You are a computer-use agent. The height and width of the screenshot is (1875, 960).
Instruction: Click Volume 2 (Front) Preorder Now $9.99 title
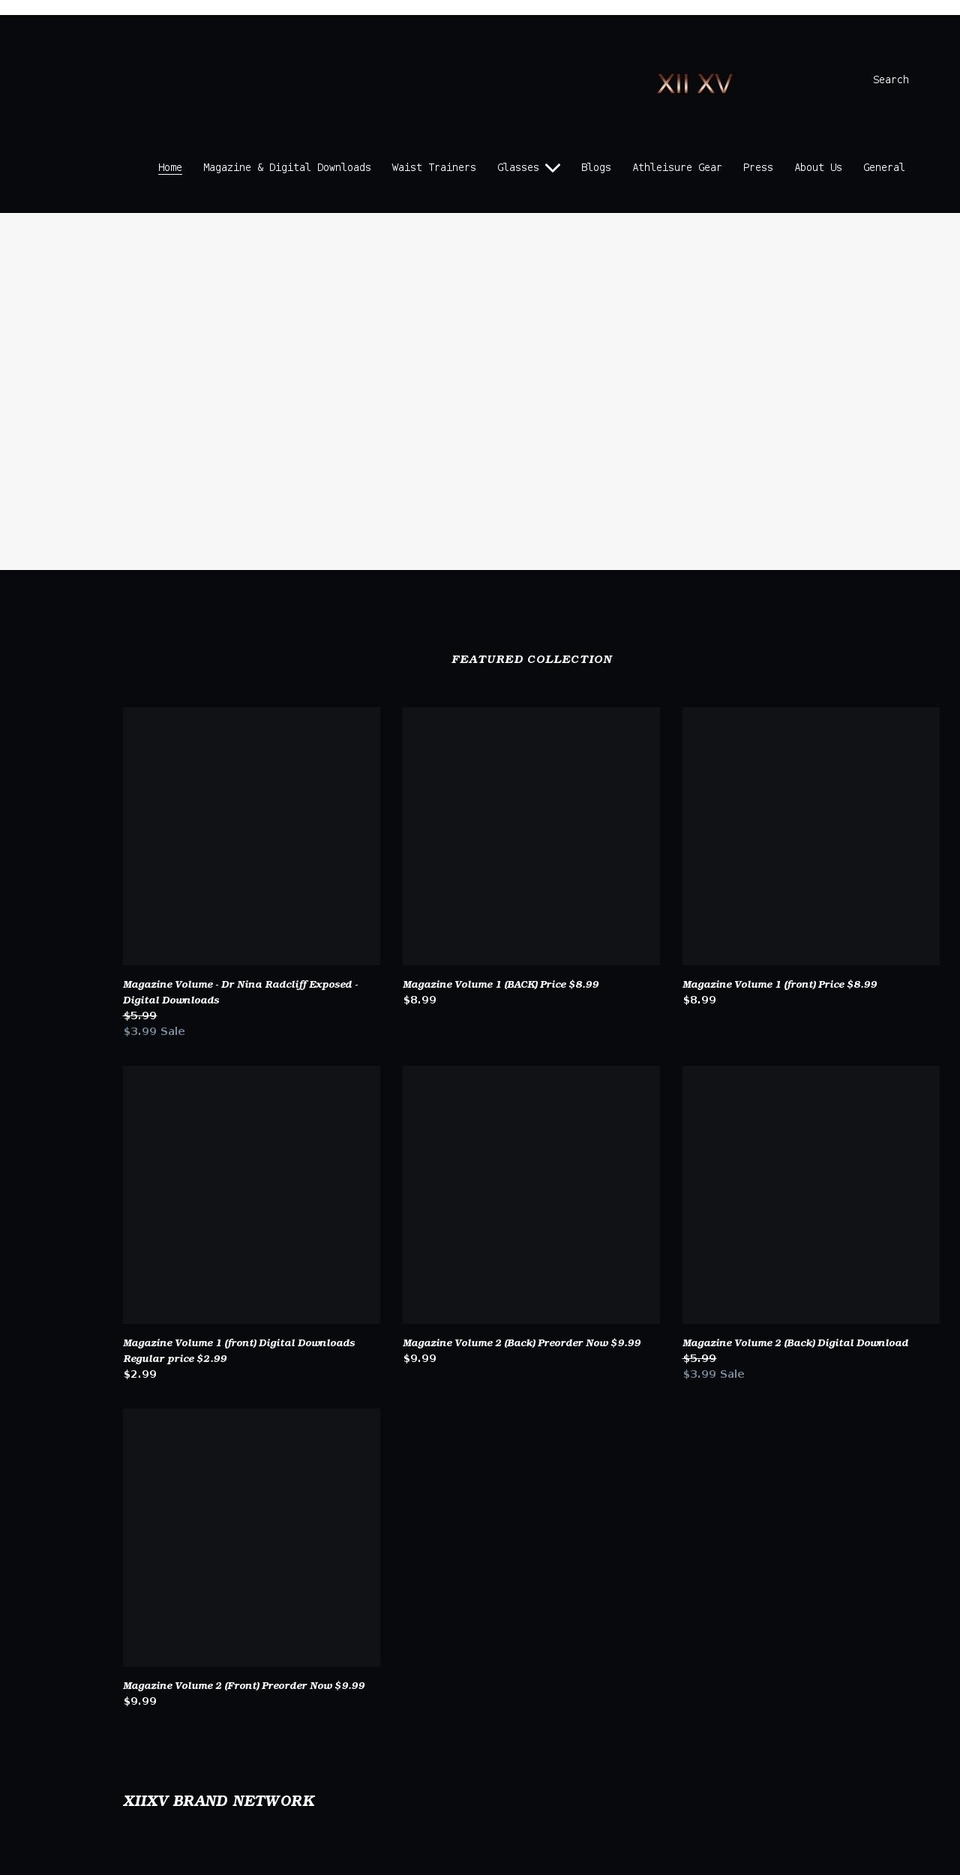pos(244,1686)
